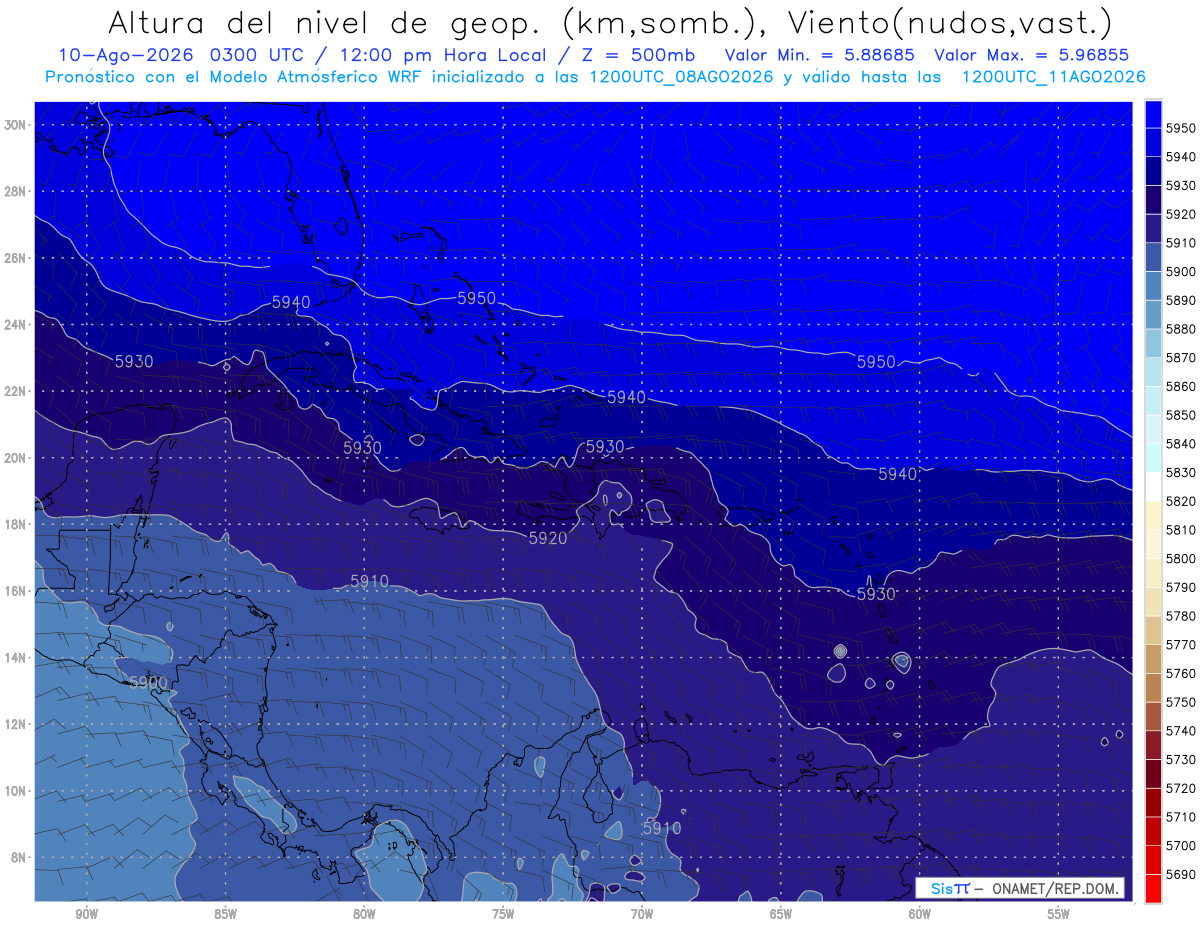The width and height of the screenshot is (1200, 927).
Task: Select the '24N' latitude label
Action: click(x=16, y=324)
